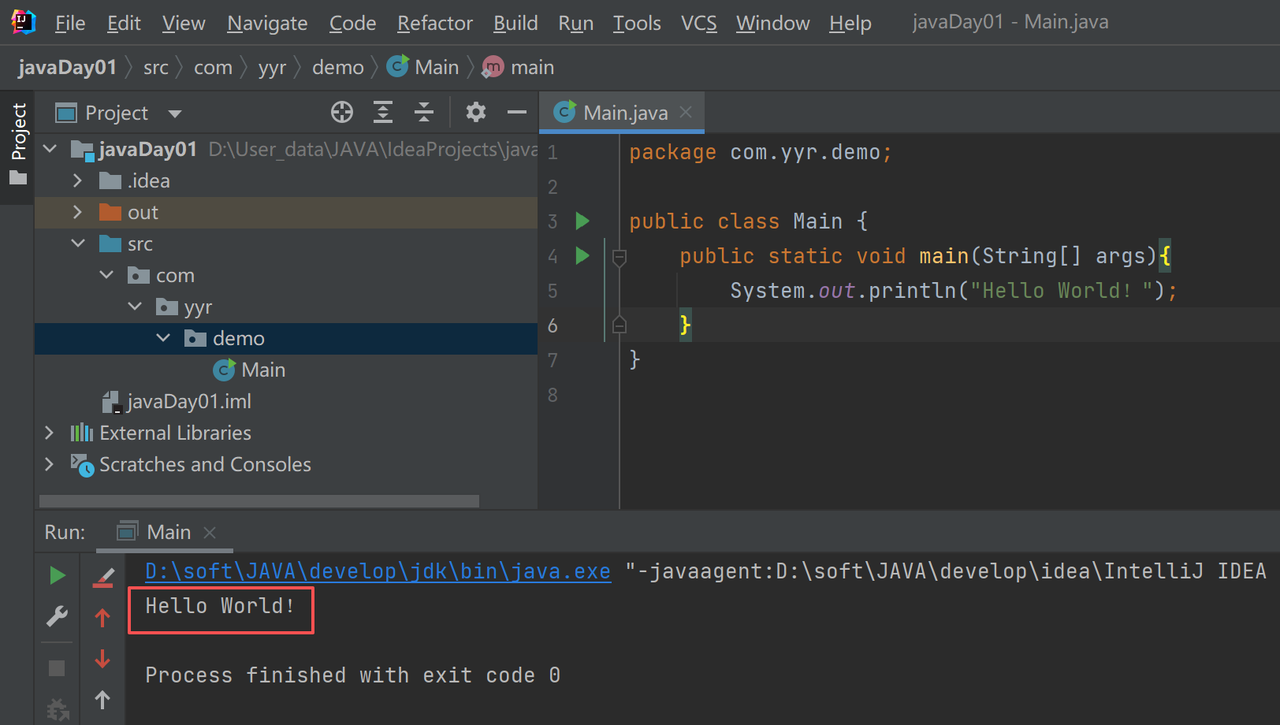Click the java.exe path link in console
This screenshot has height=725, width=1280.
(x=378, y=572)
